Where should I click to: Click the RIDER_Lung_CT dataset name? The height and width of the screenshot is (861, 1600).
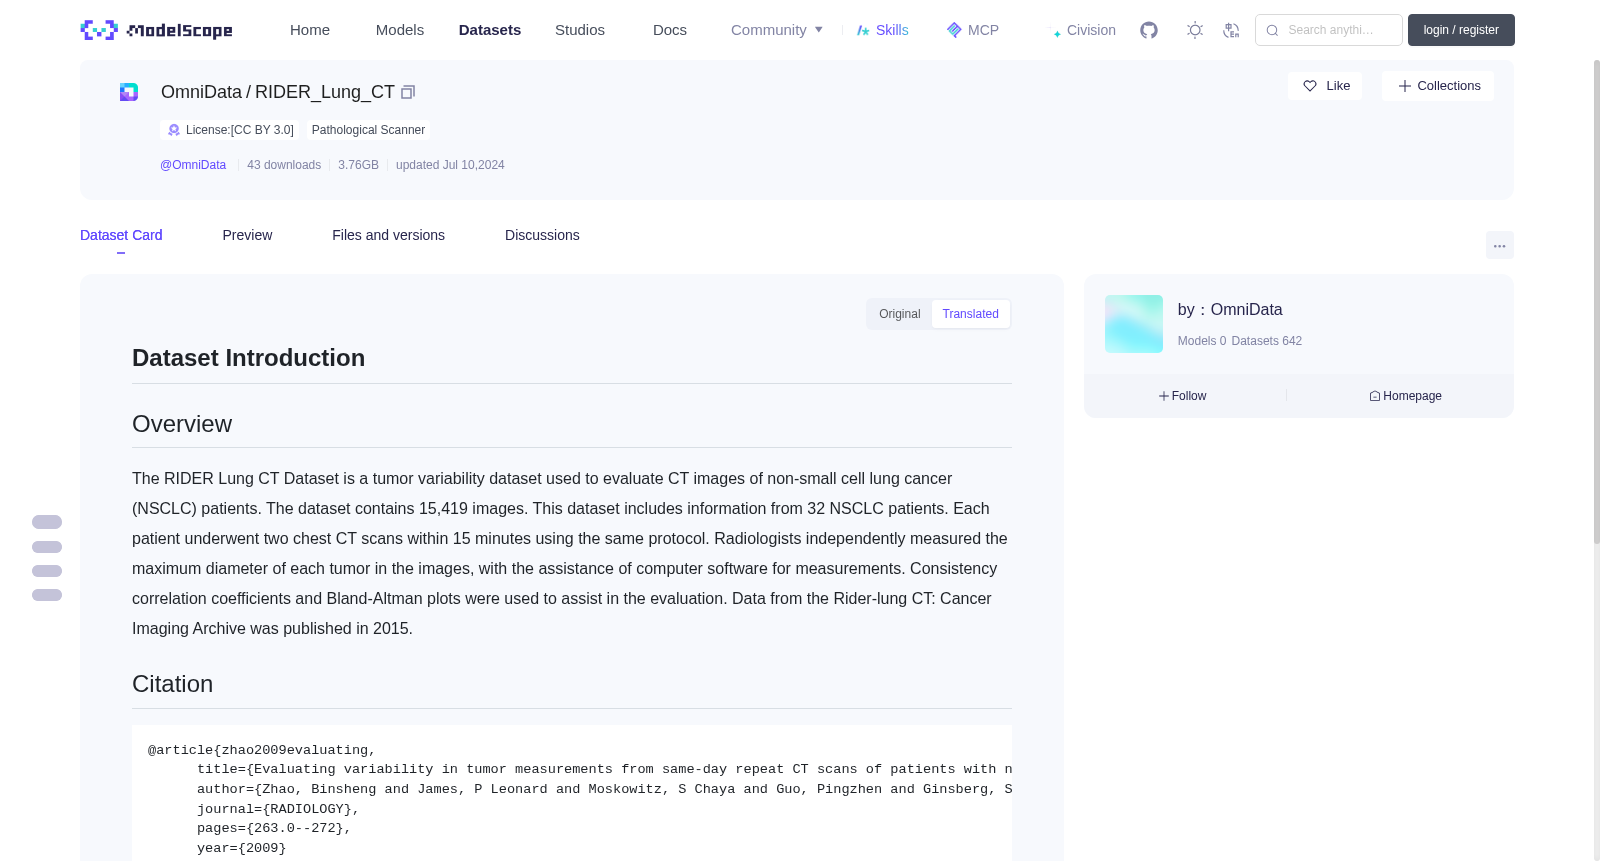325,92
